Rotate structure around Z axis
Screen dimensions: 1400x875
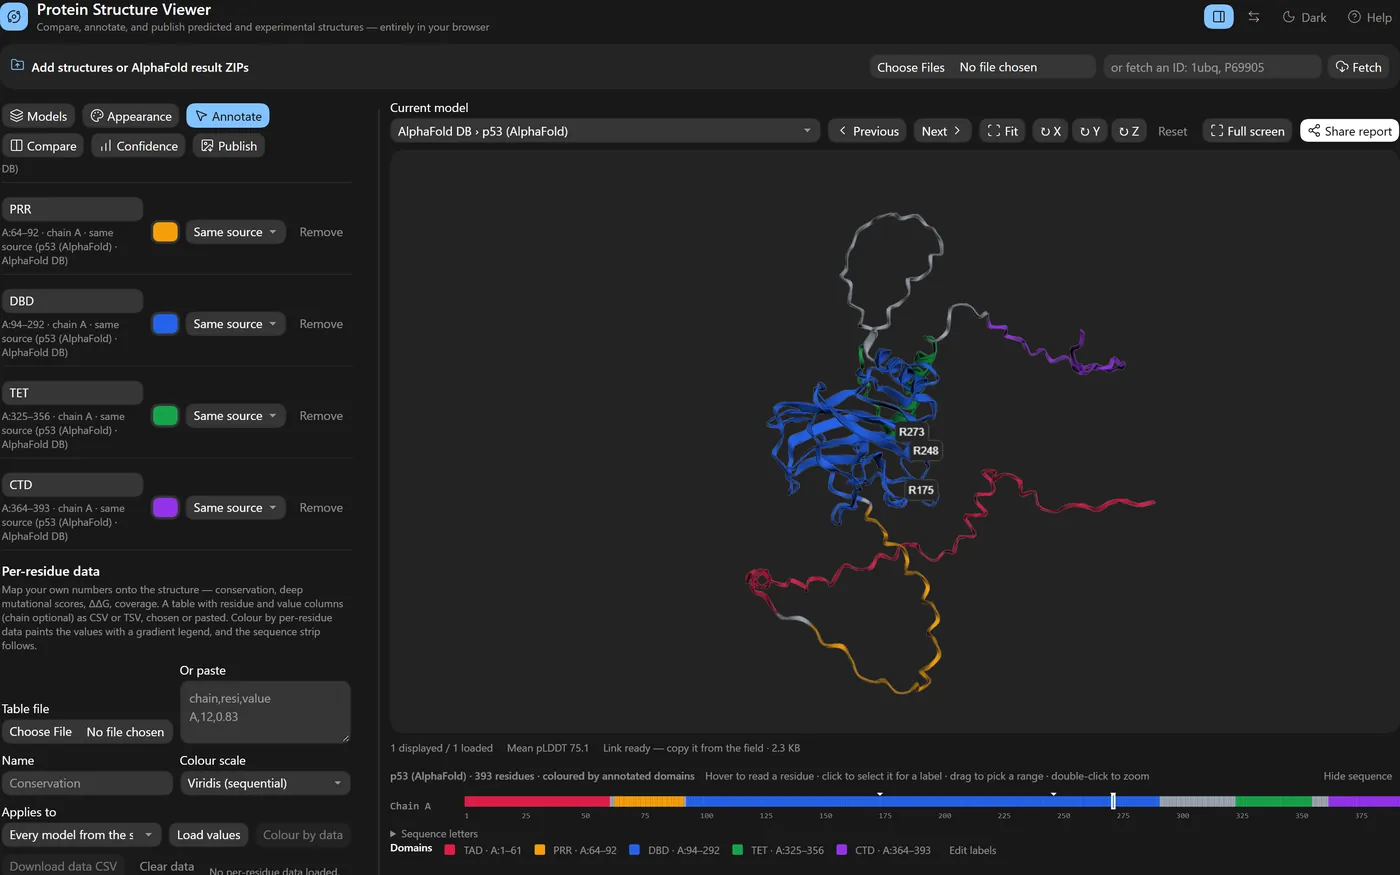click(x=1129, y=131)
